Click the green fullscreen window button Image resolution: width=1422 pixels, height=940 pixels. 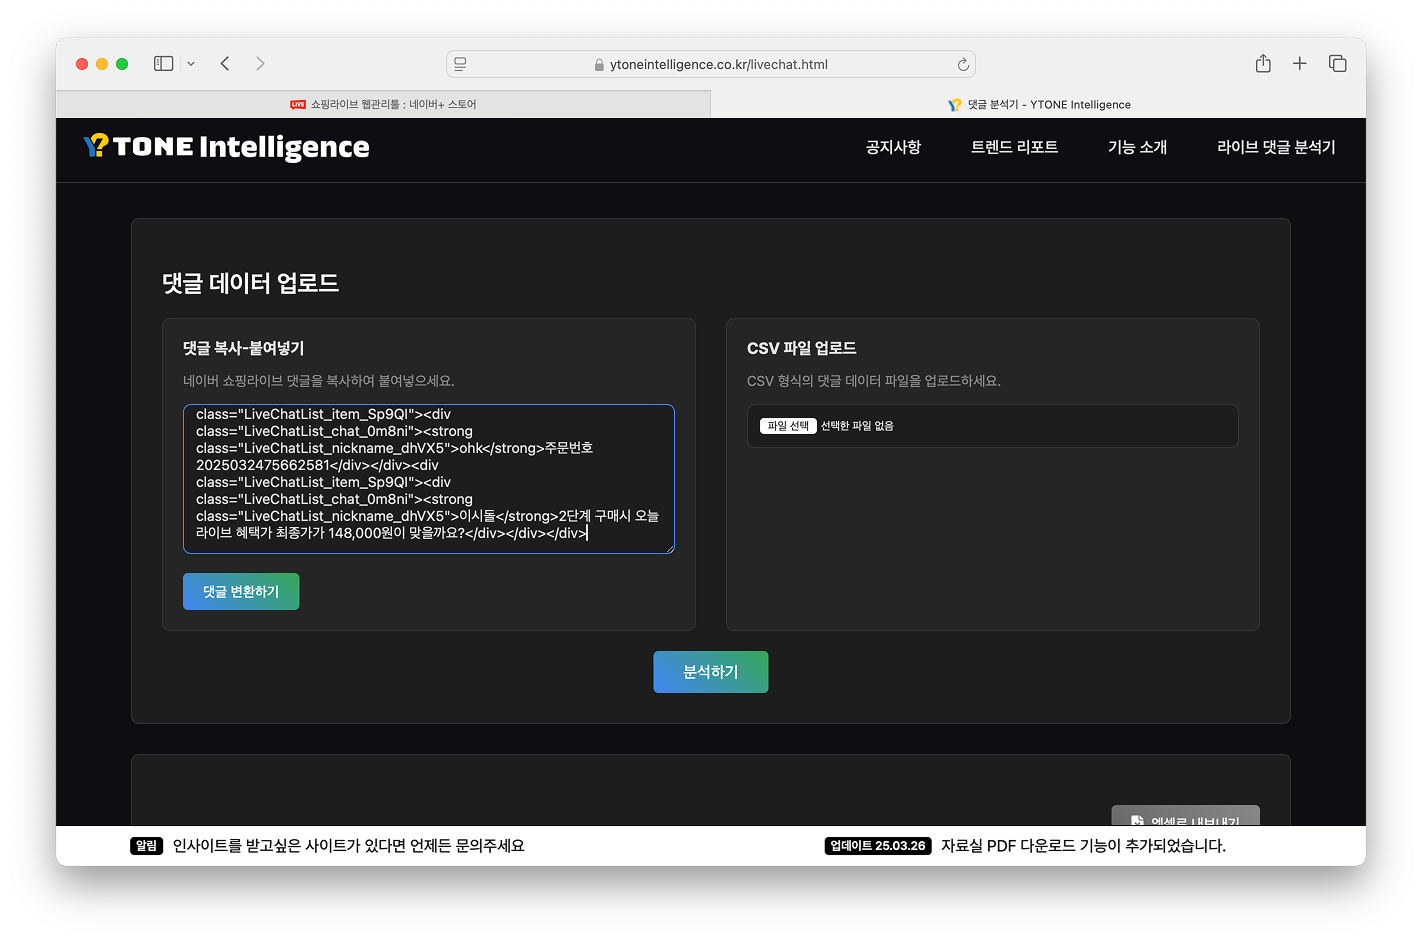[122, 64]
